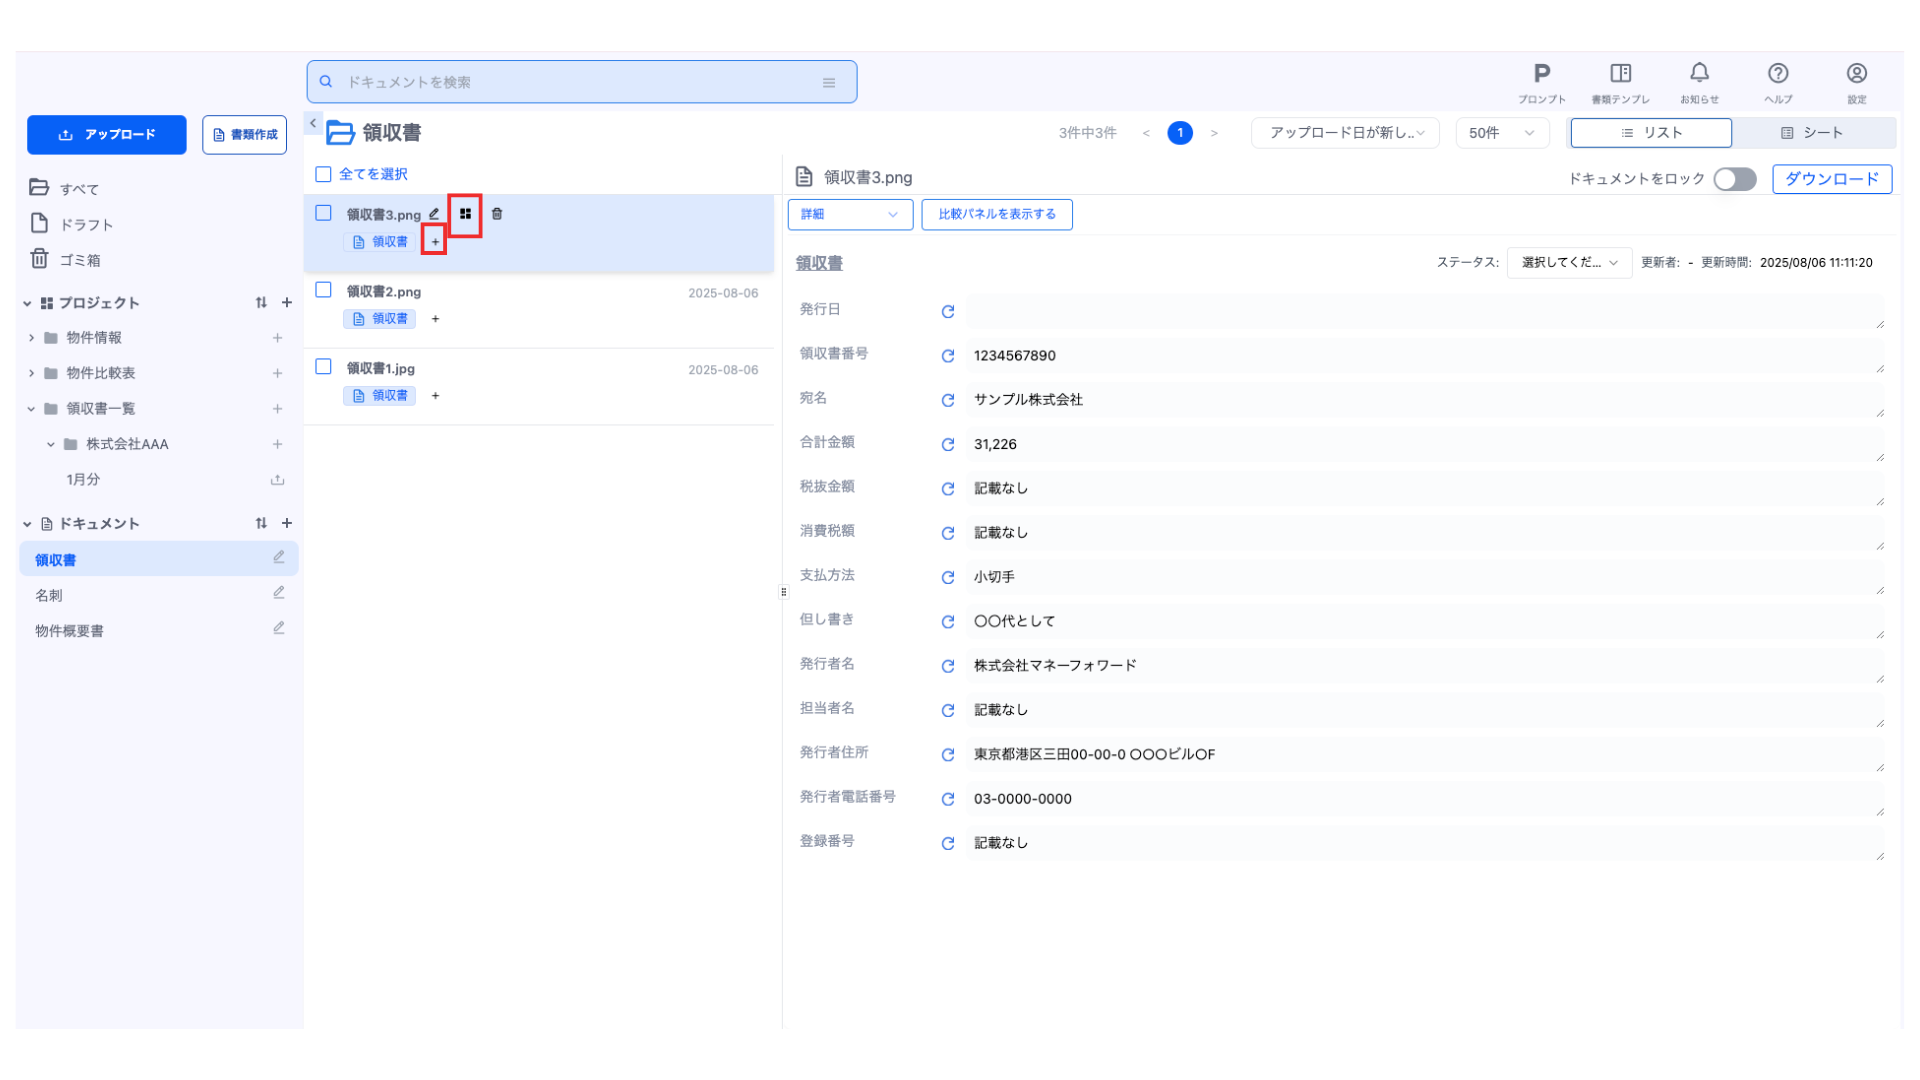The width and height of the screenshot is (1920, 1080).
Task: Select ゴミ箱 in the sidebar
Action: click(x=78, y=260)
